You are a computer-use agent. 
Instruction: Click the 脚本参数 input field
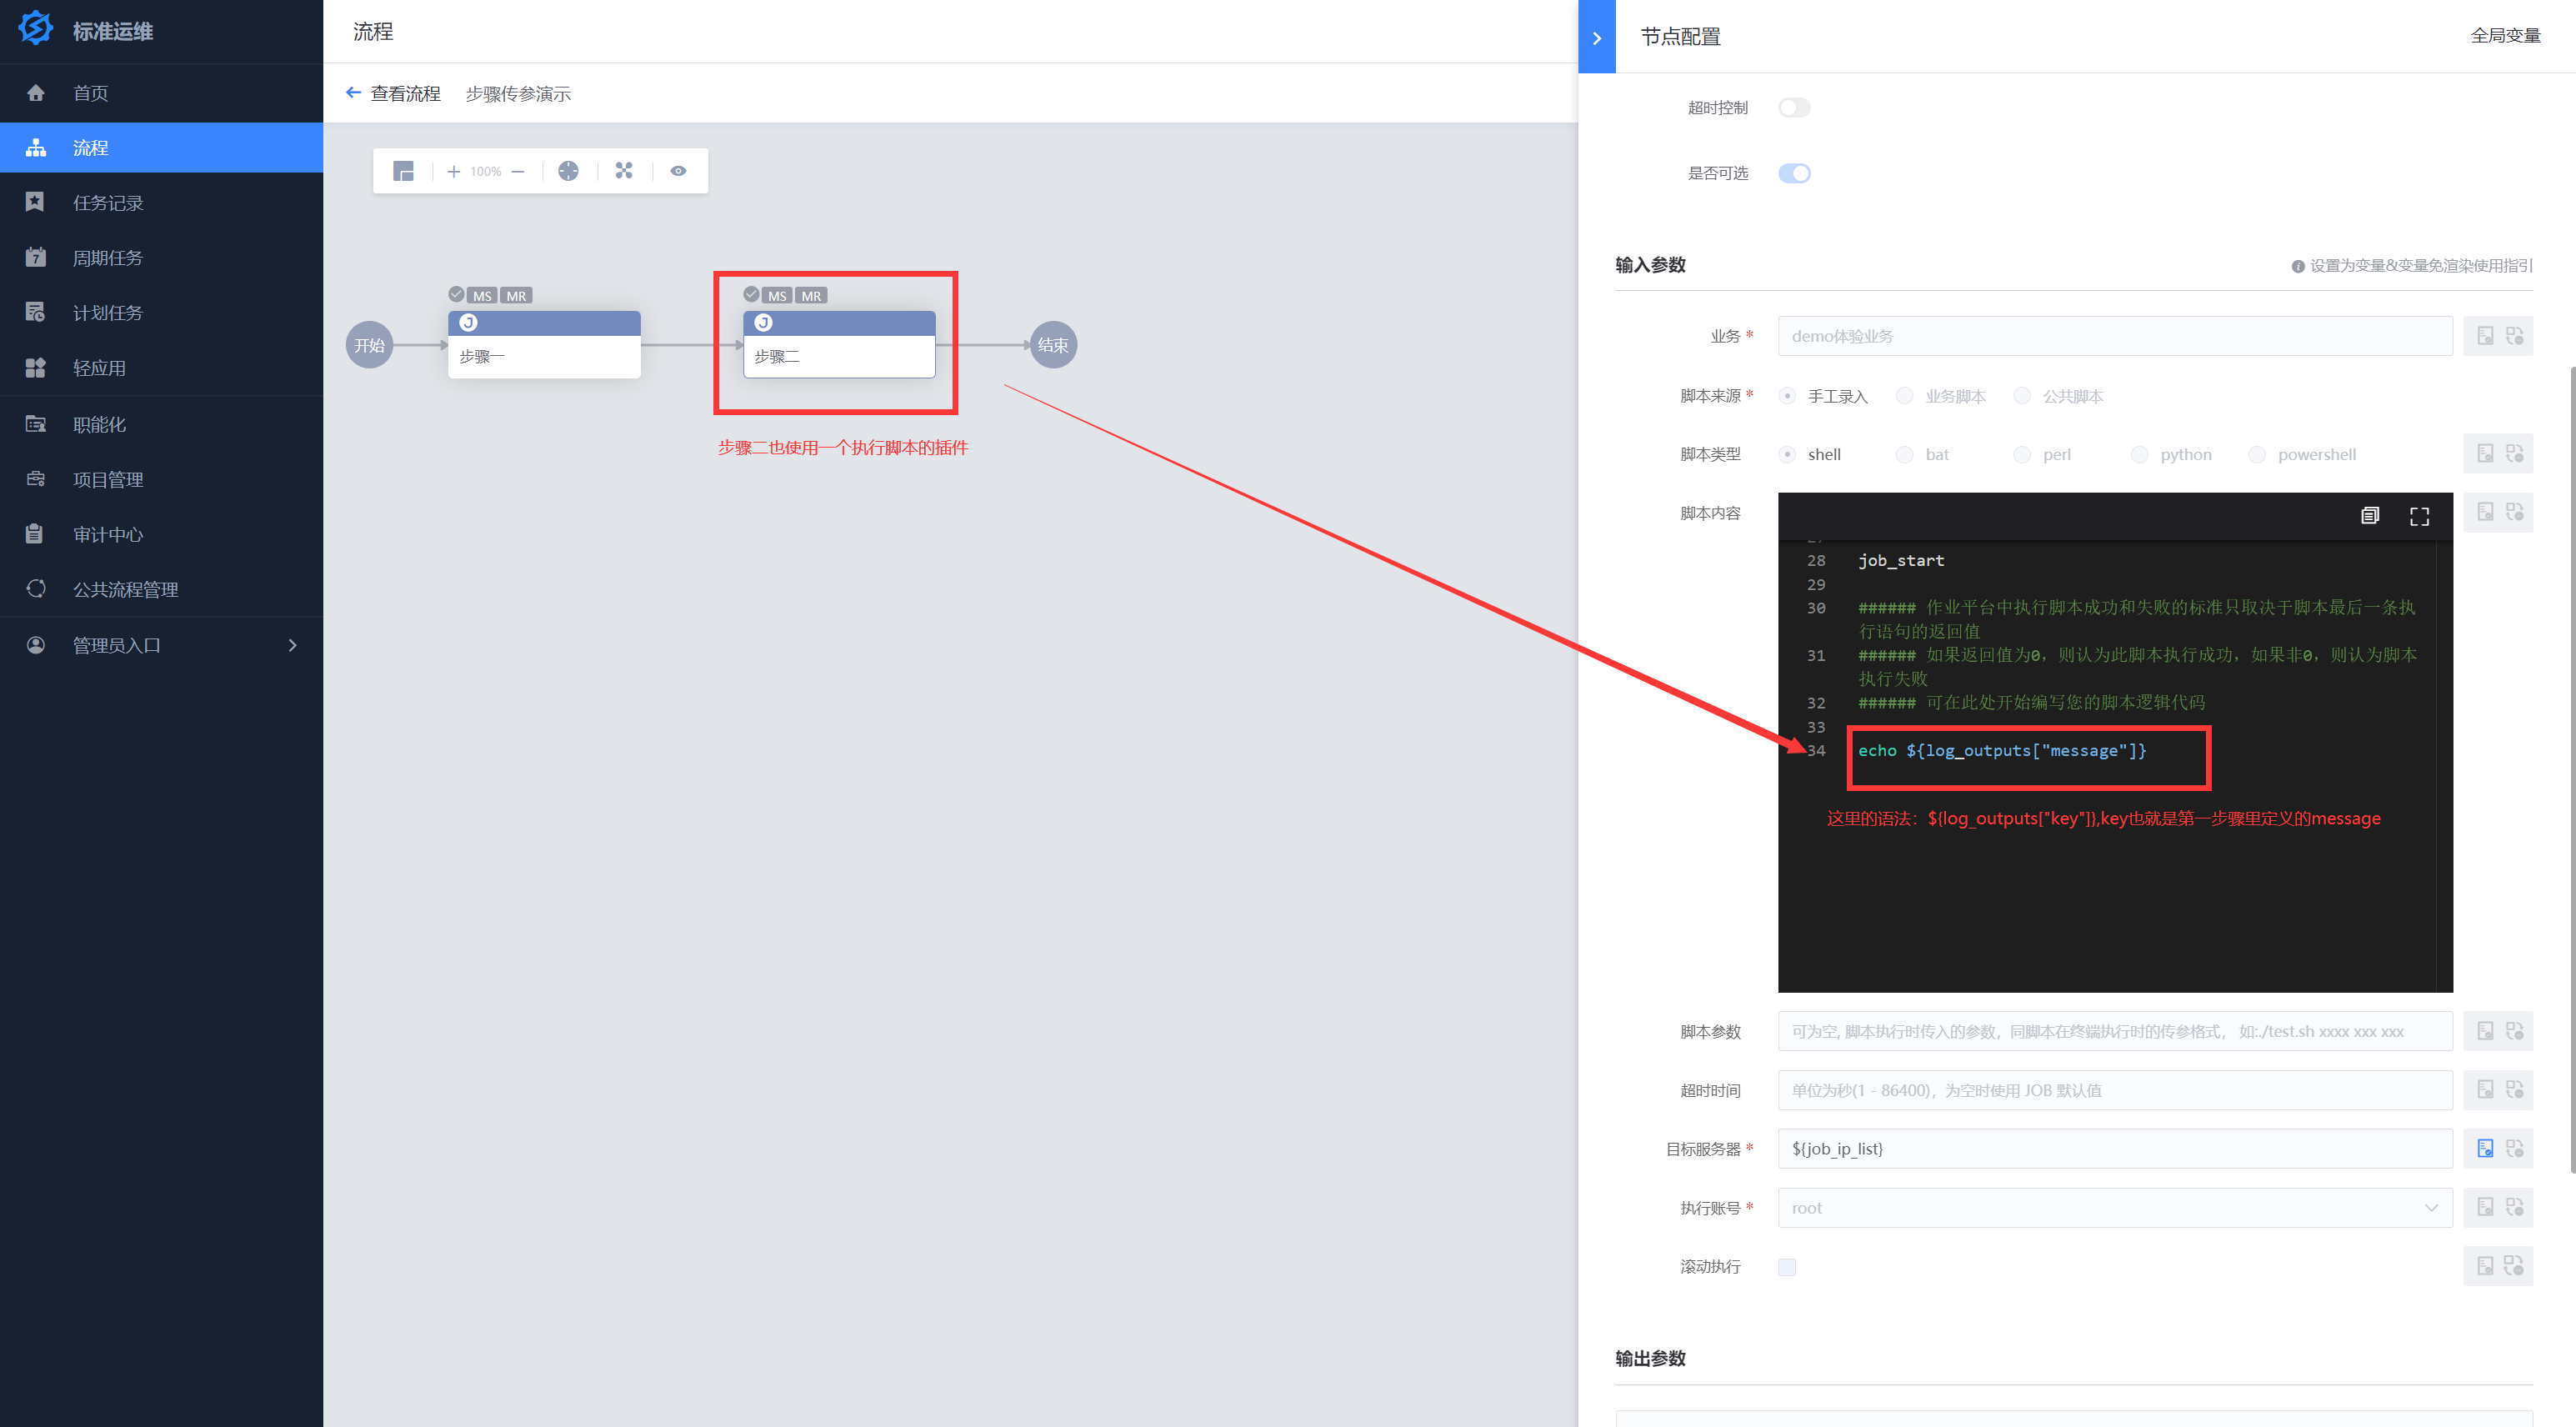tap(2114, 1031)
